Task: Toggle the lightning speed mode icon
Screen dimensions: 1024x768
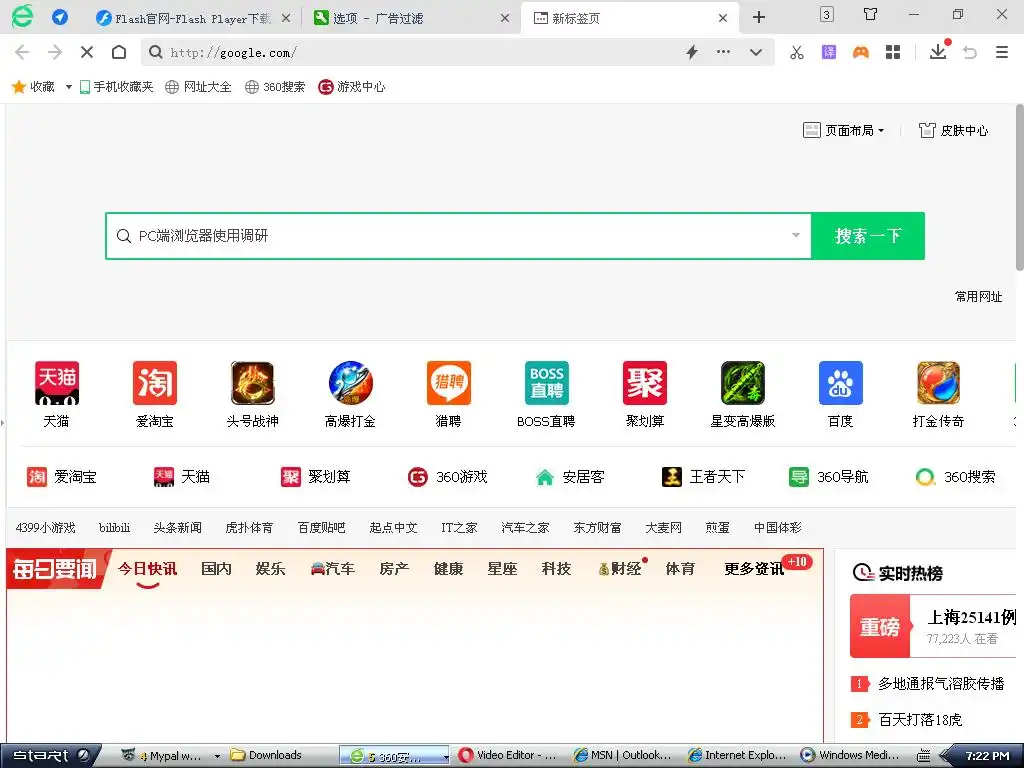Action: tap(692, 52)
